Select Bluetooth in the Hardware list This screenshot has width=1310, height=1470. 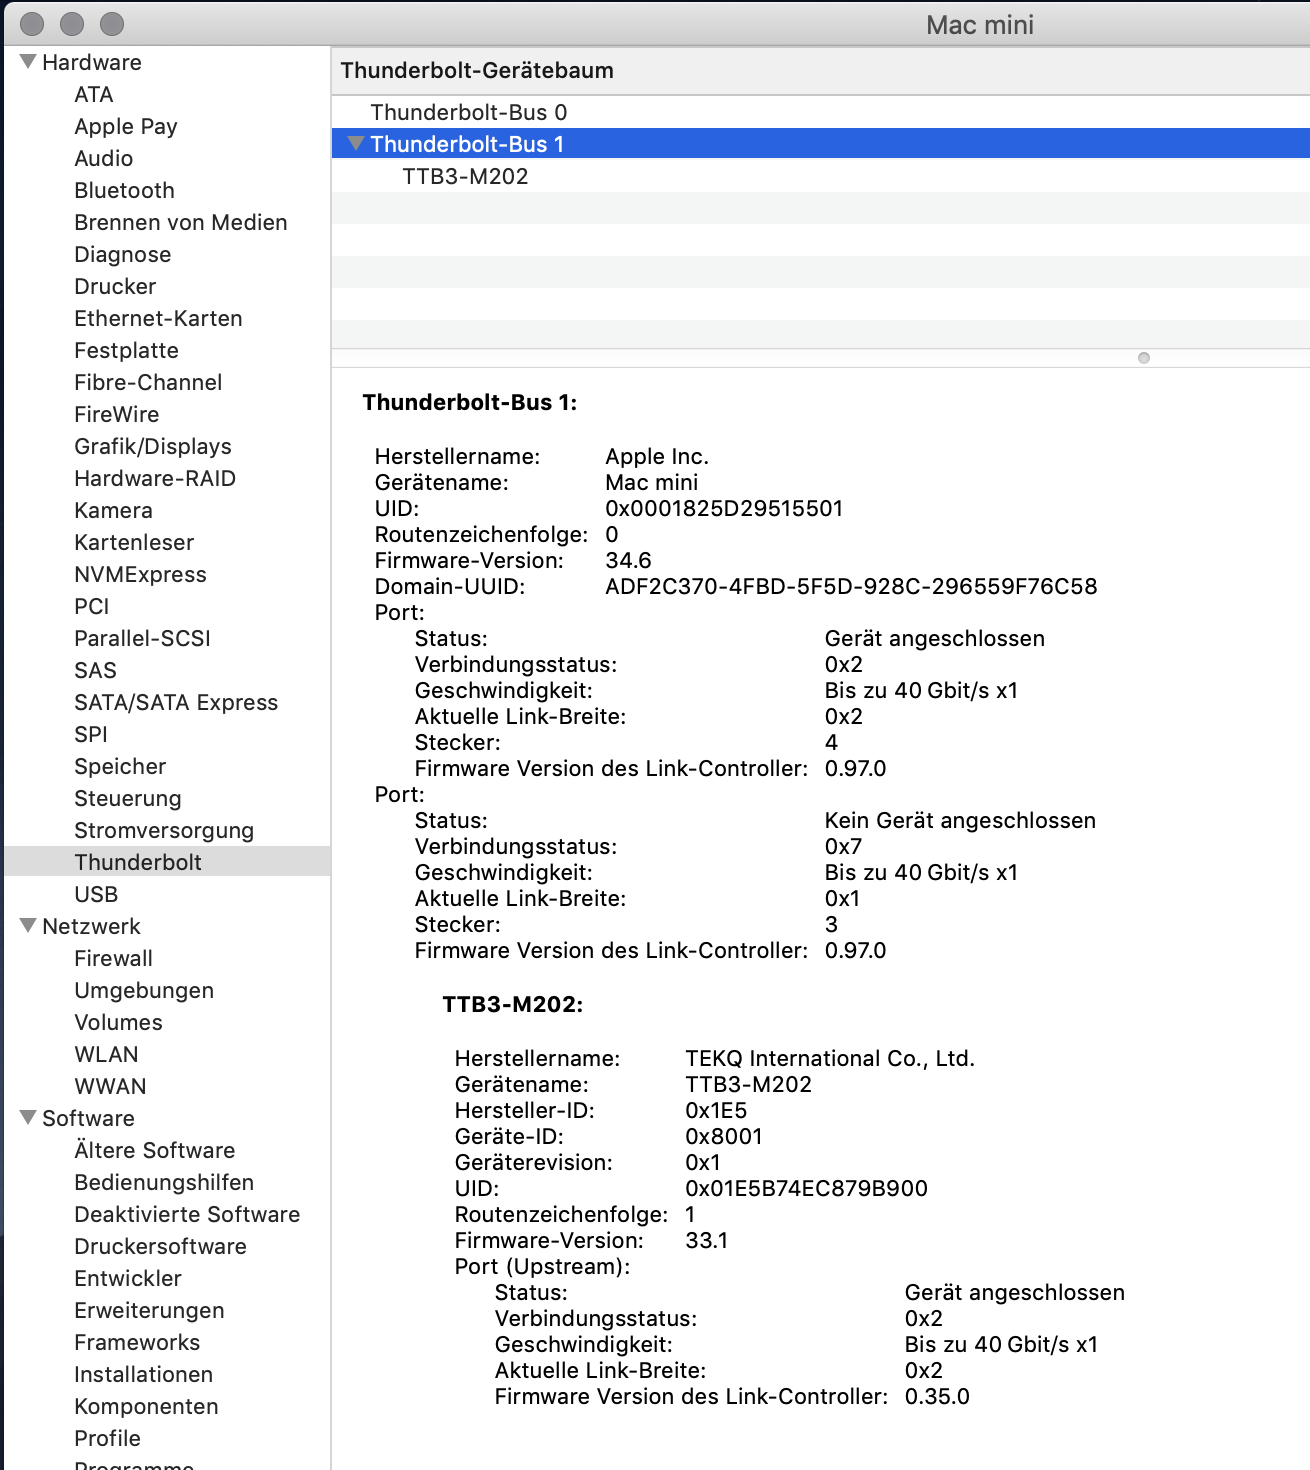pyautogui.click(x=125, y=190)
